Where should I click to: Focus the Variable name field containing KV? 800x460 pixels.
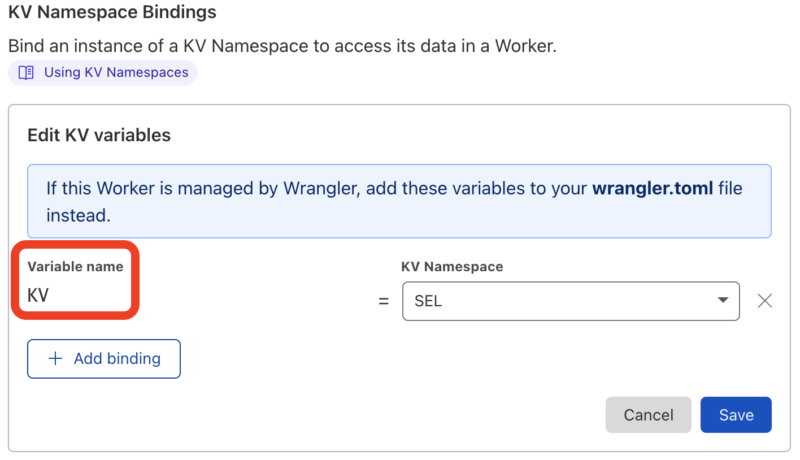[75, 296]
